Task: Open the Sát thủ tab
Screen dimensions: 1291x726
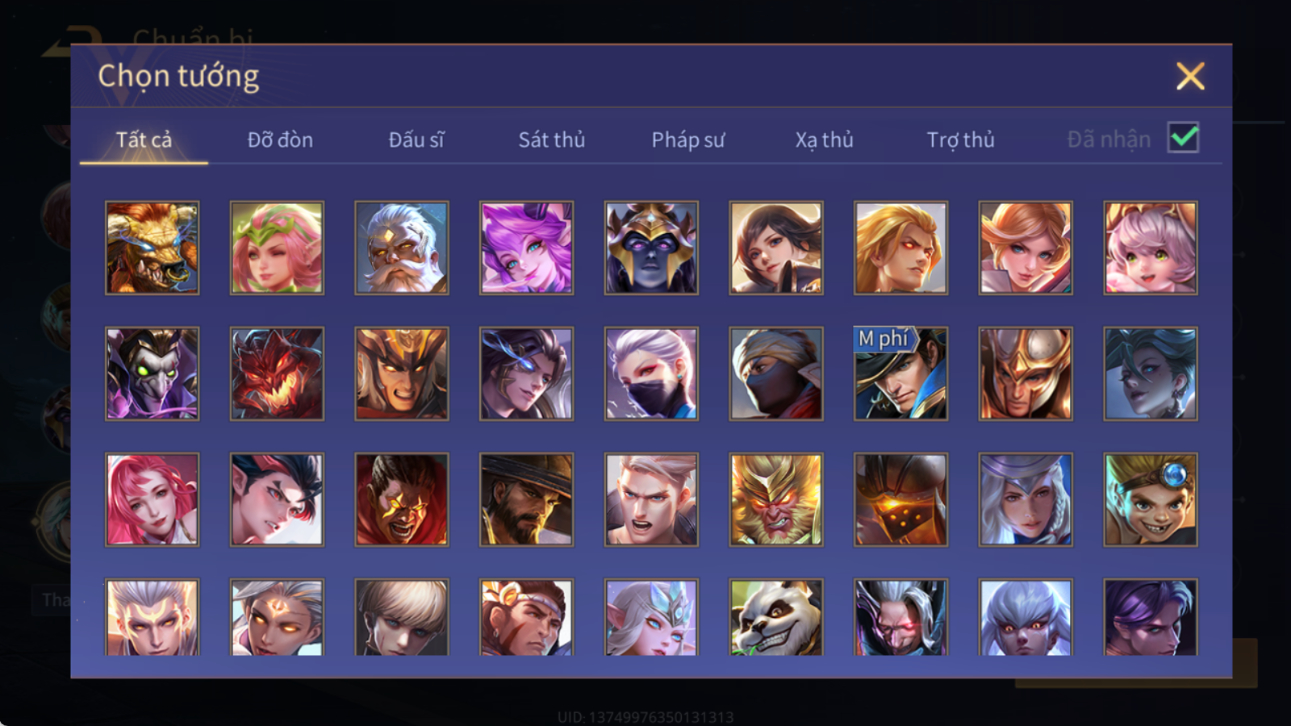Action: [551, 140]
